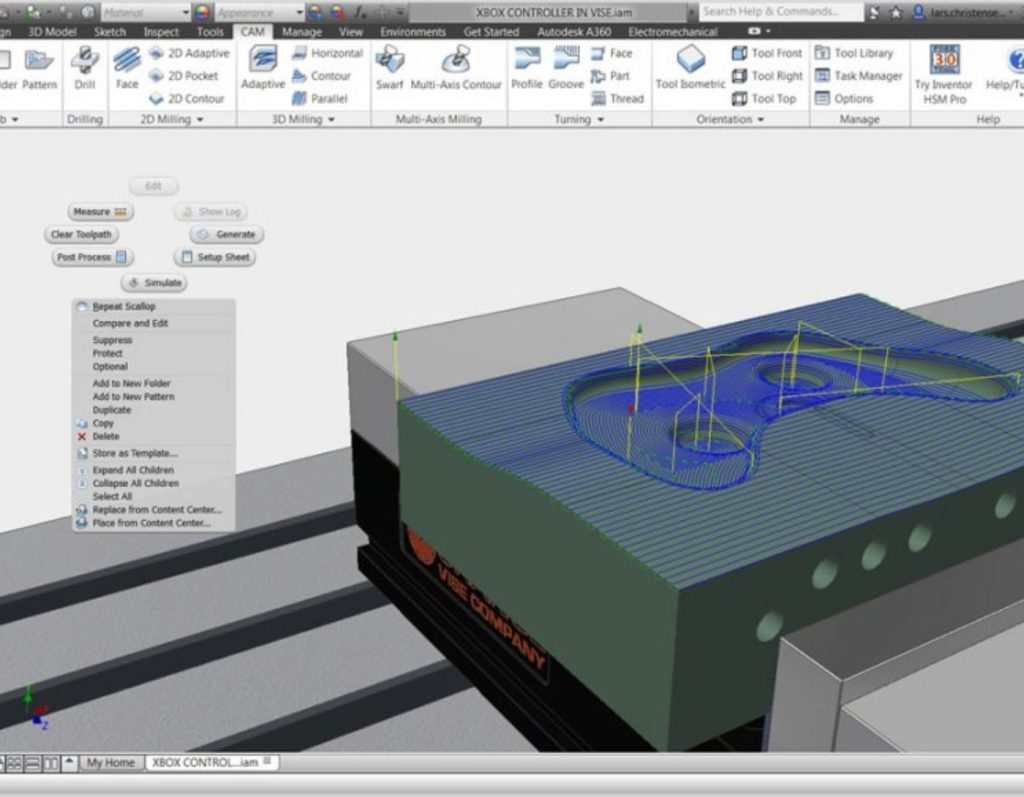Start the 3D Adaptive clearing tool
Image resolution: width=1024 pixels, height=797 pixels.
[263, 68]
